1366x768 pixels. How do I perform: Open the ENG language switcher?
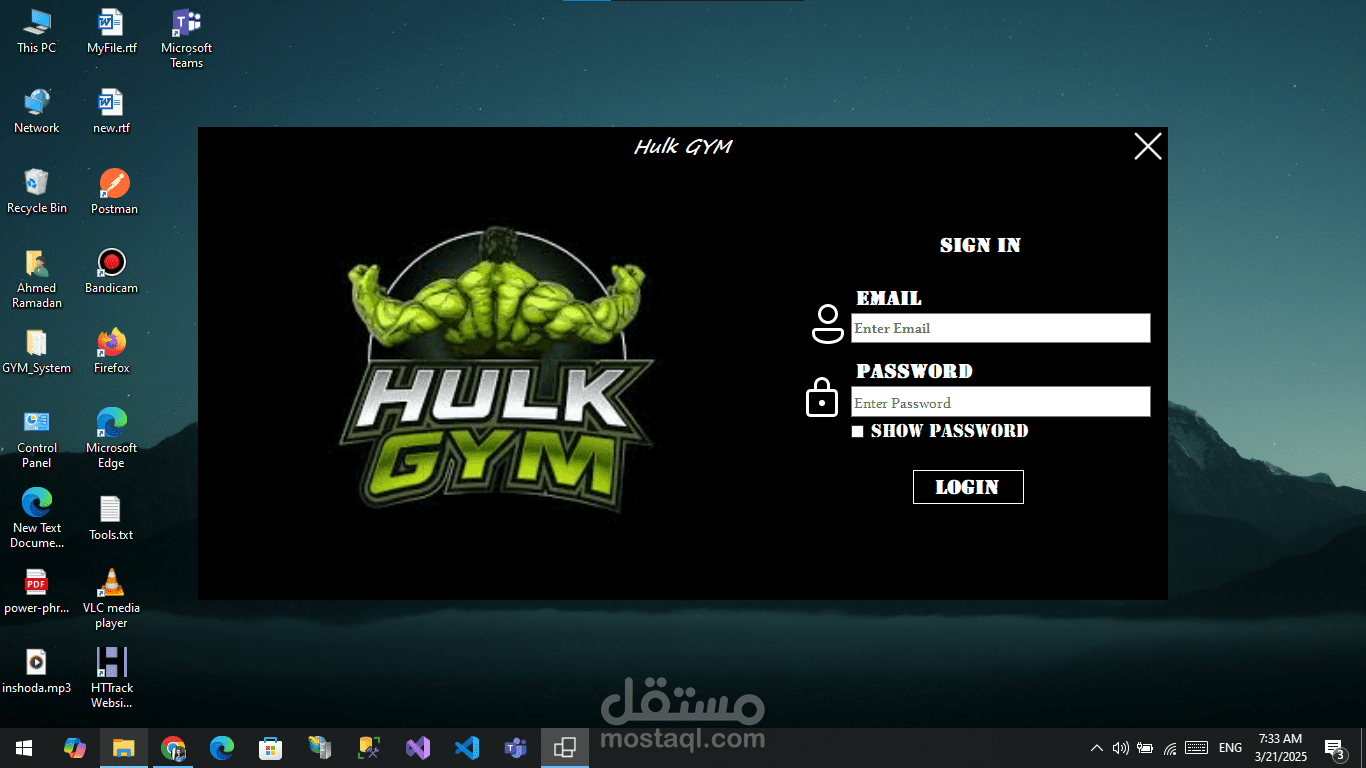click(x=1230, y=748)
